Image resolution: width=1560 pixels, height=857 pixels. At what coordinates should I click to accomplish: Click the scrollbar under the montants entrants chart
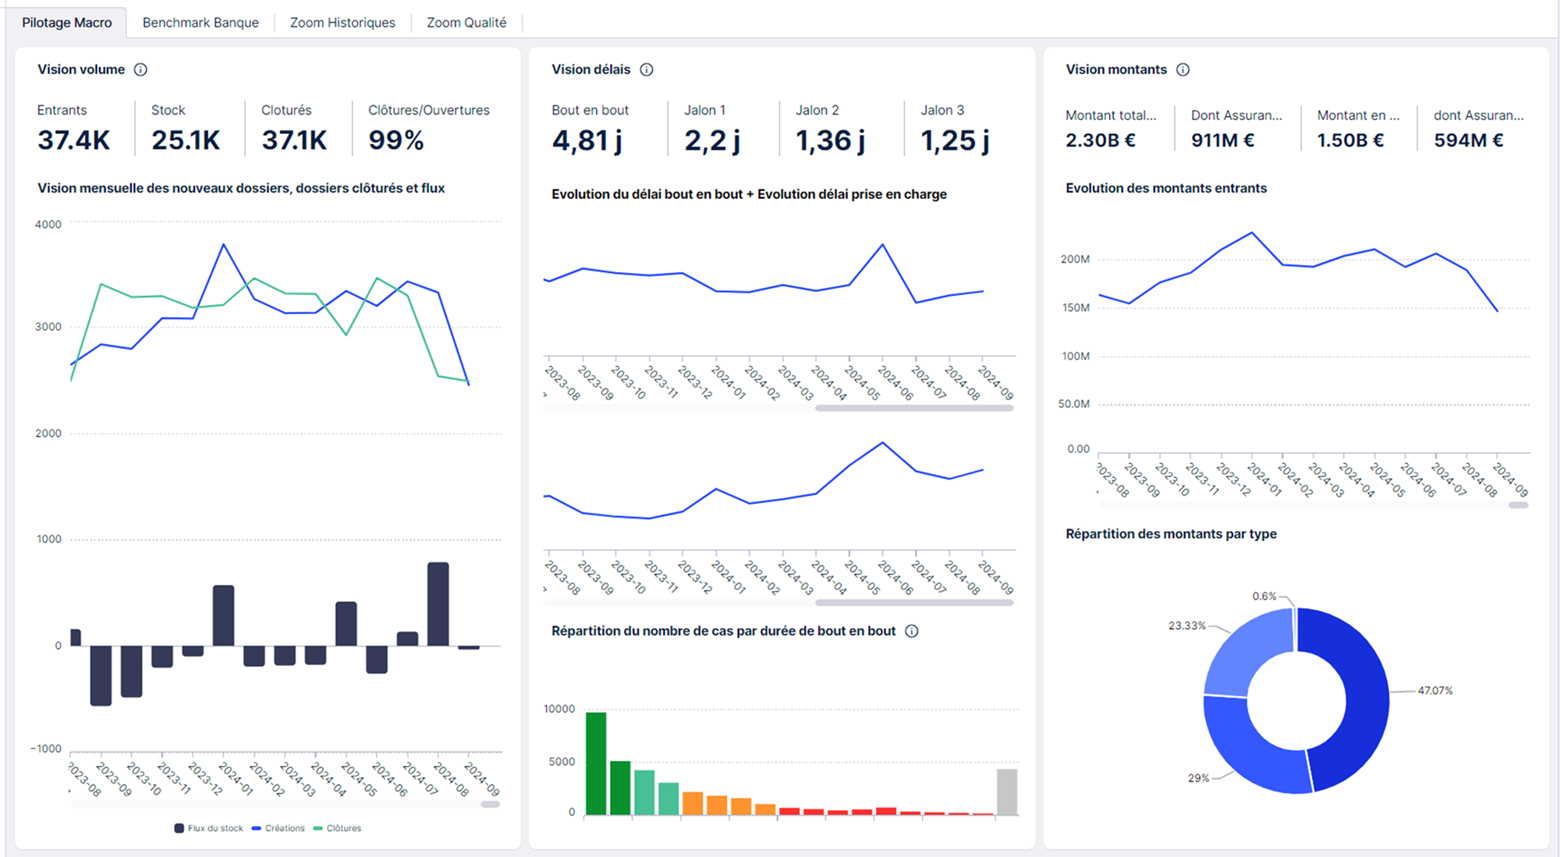(x=1518, y=505)
